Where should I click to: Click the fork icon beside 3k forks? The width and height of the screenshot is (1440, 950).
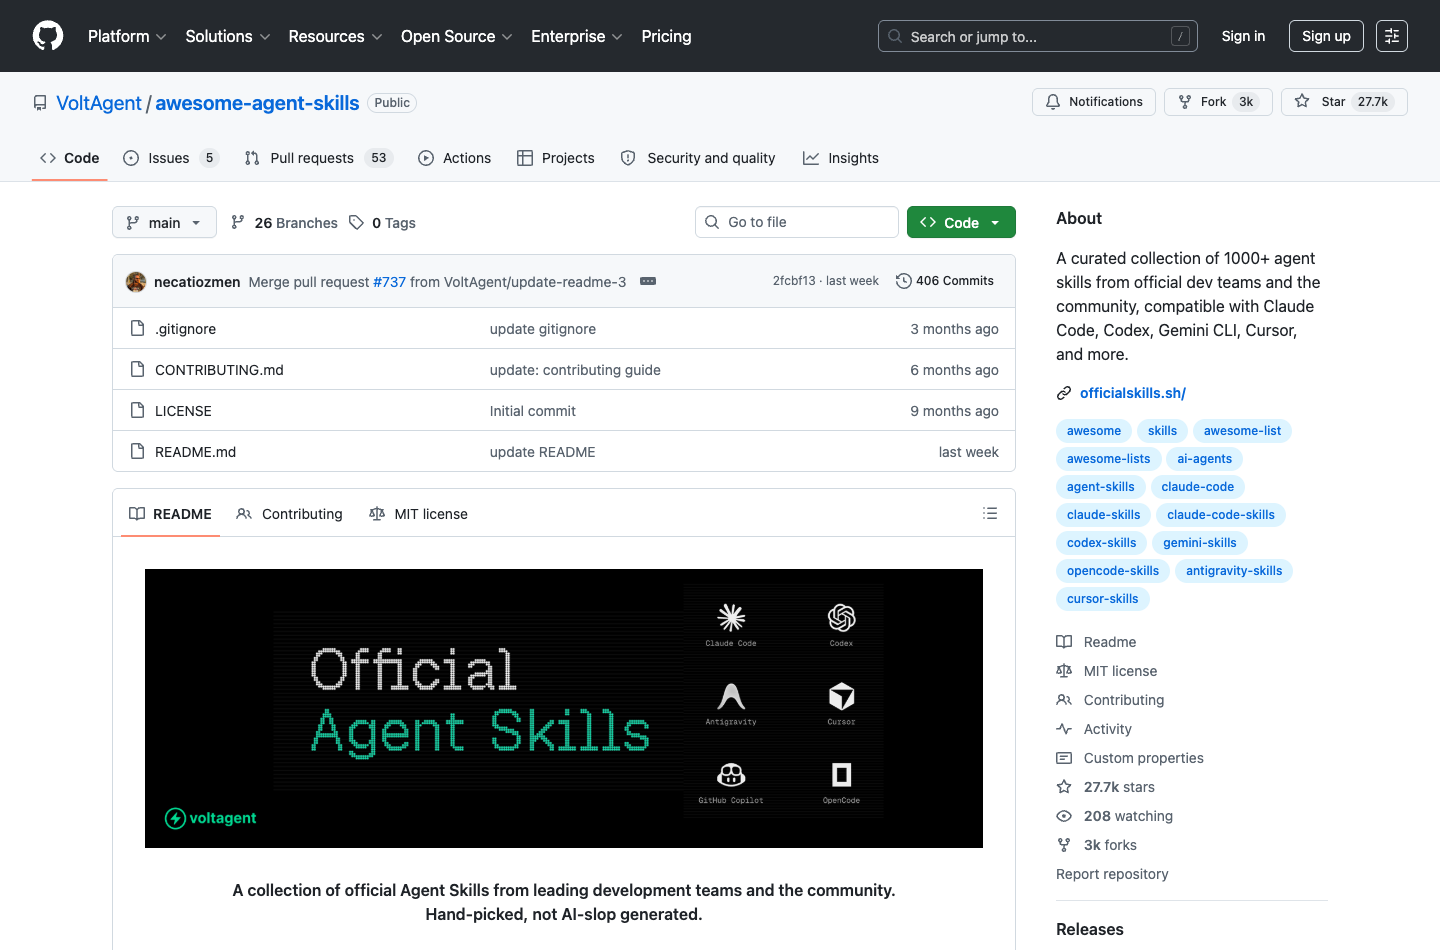[1064, 845]
